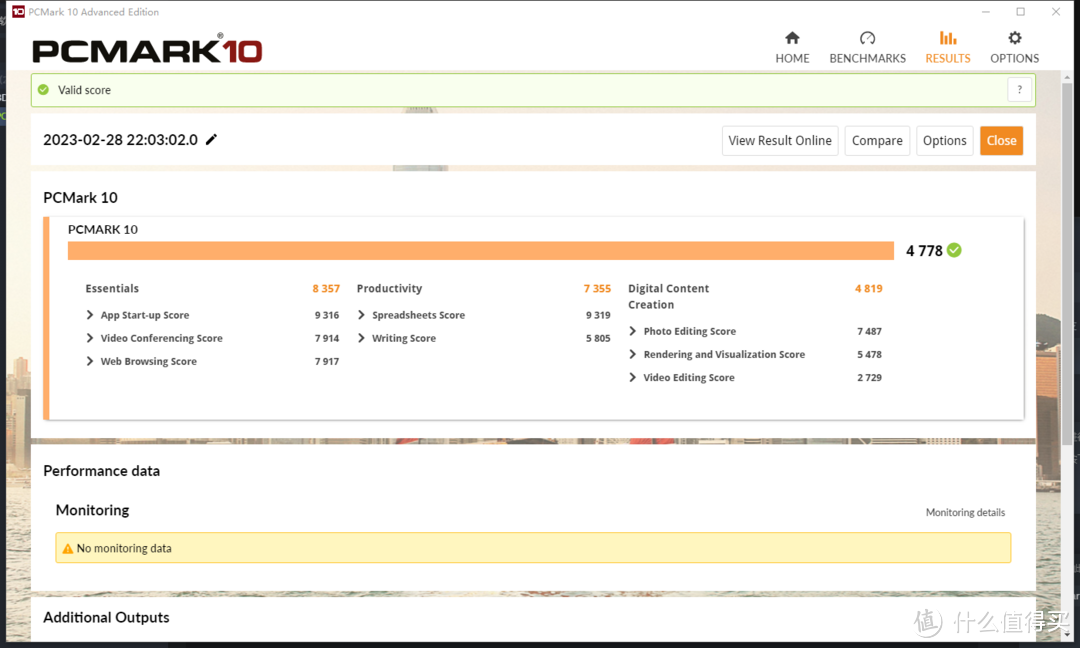Click the Options gear icon
The image size is (1080, 648).
pos(1015,38)
